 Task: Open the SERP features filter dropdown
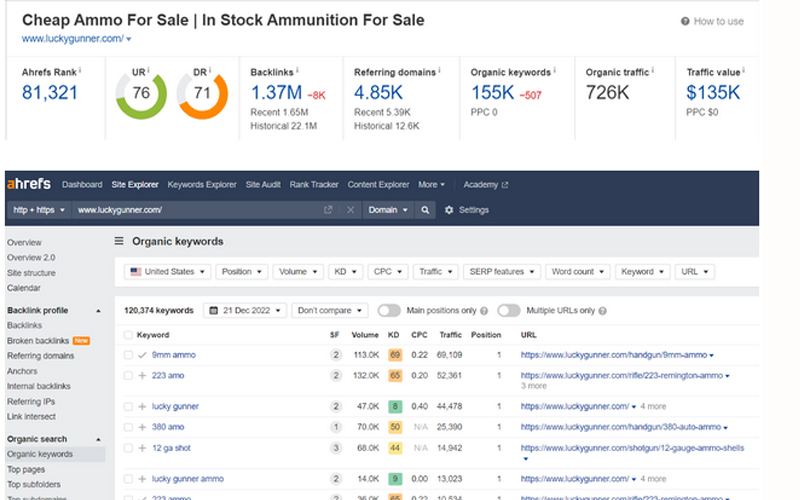(x=502, y=271)
